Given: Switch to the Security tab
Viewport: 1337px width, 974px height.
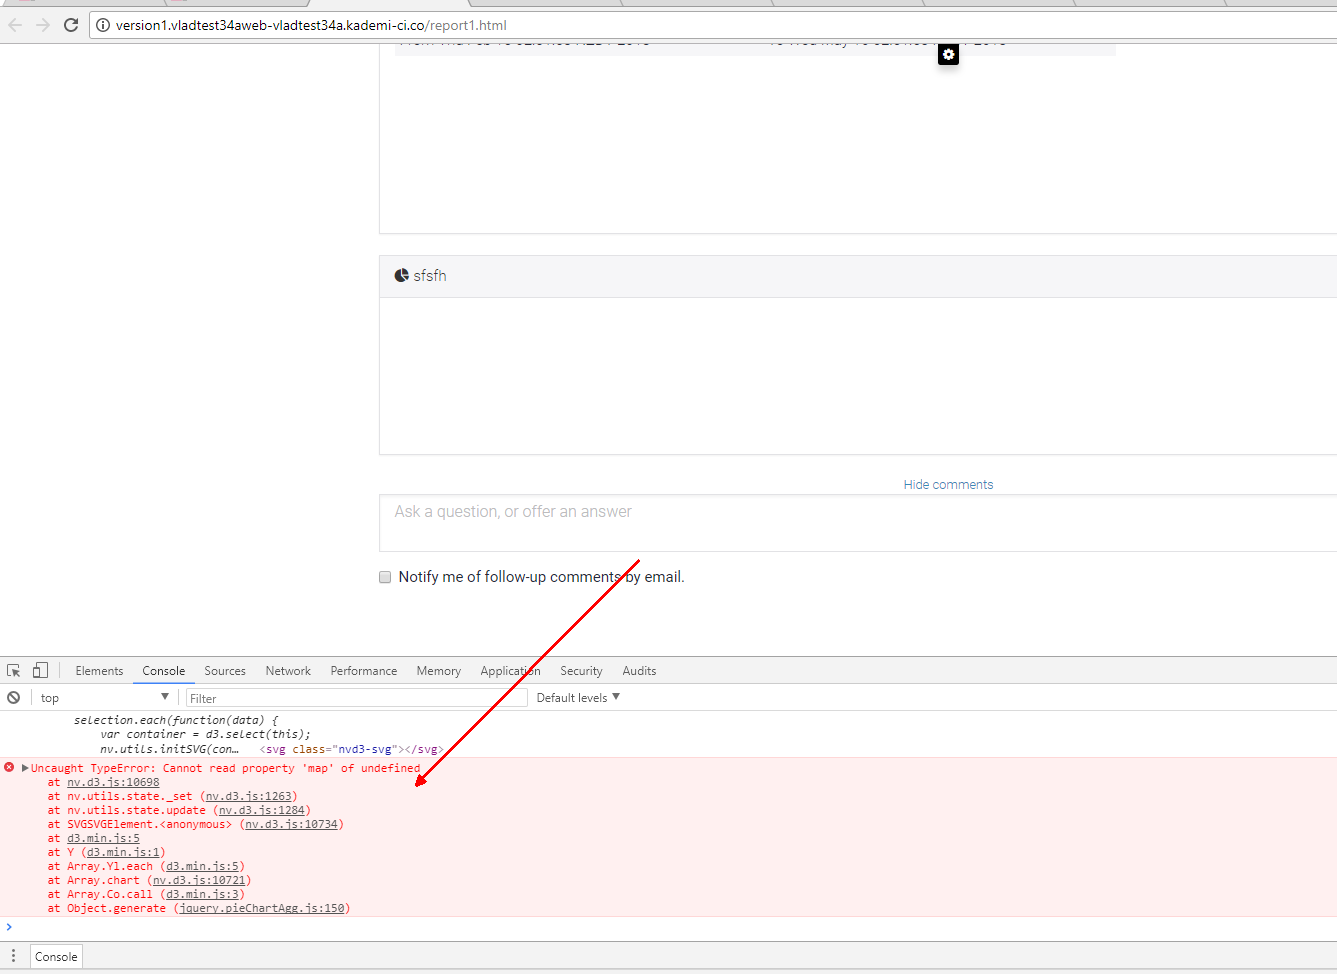Looking at the screenshot, I should click(581, 671).
